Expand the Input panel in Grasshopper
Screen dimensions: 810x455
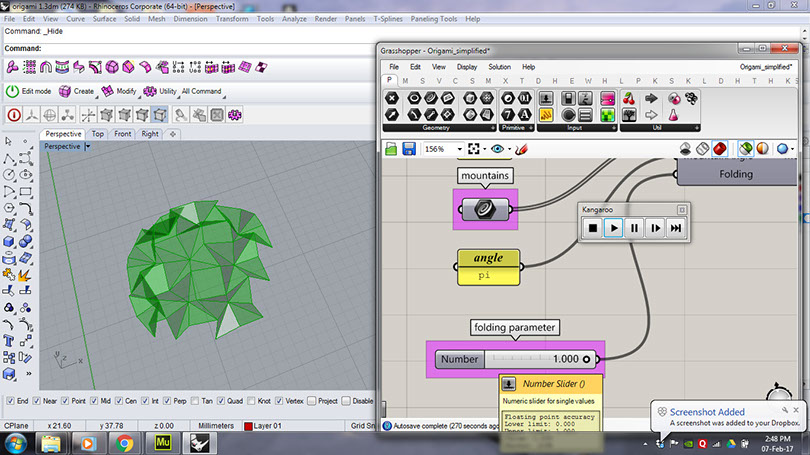point(613,128)
